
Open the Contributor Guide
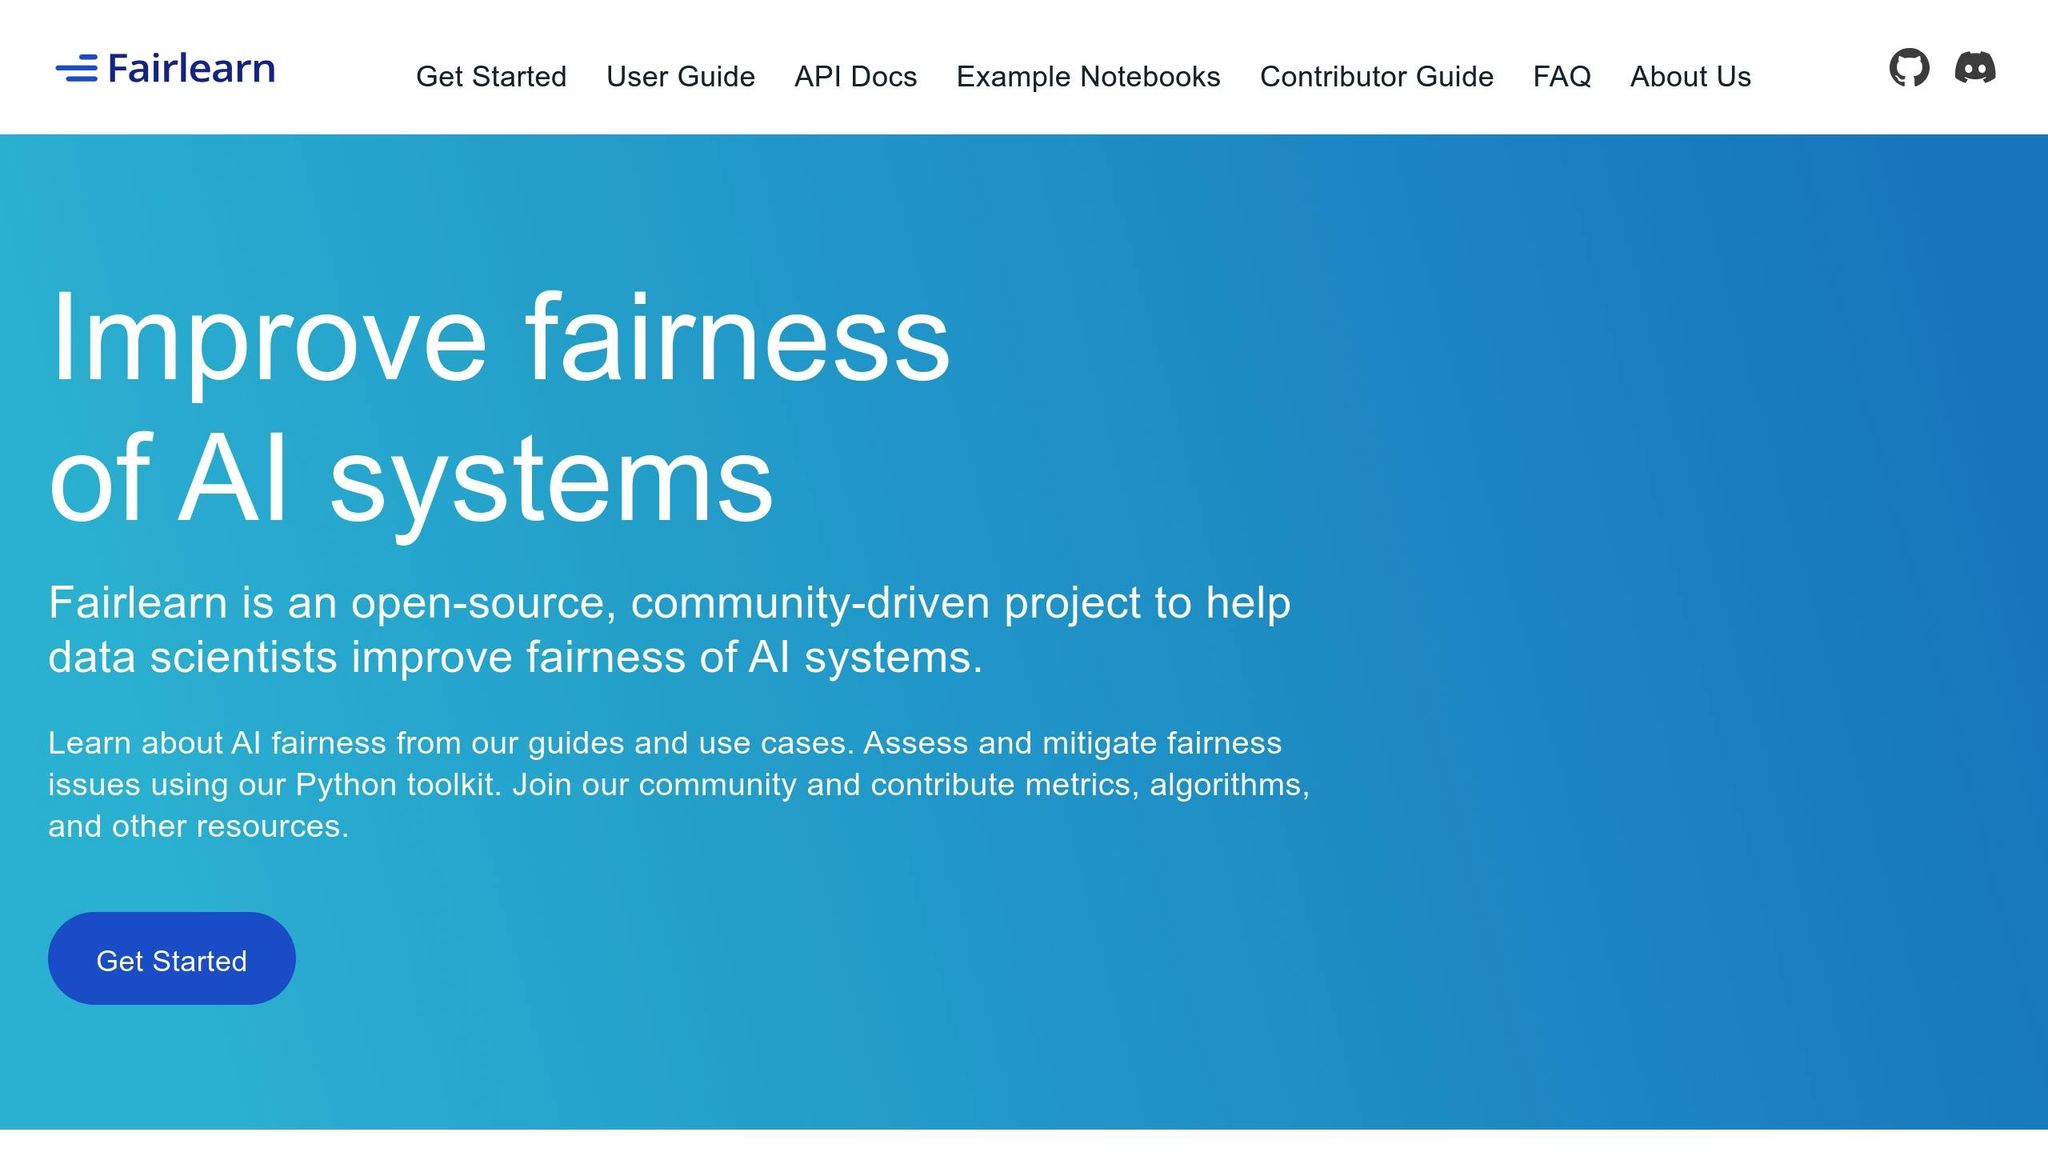[x=1377, y=76]
